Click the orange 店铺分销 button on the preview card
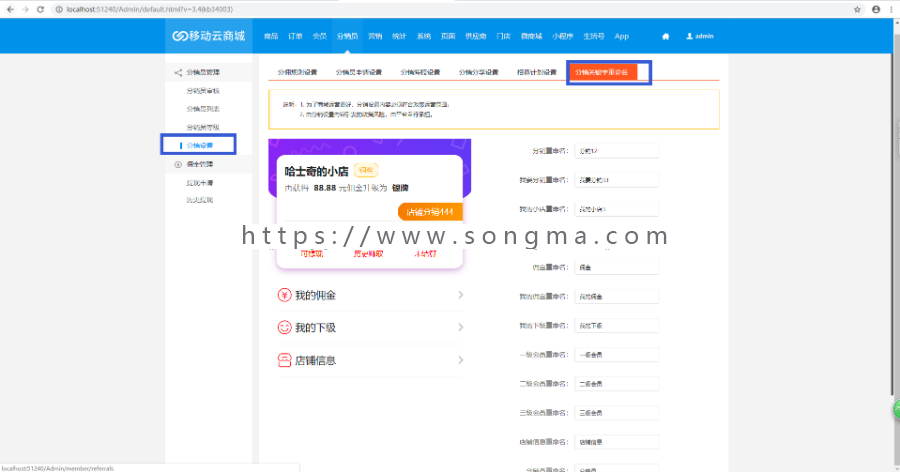The image size is (900, 472). (x=430, y=212)
